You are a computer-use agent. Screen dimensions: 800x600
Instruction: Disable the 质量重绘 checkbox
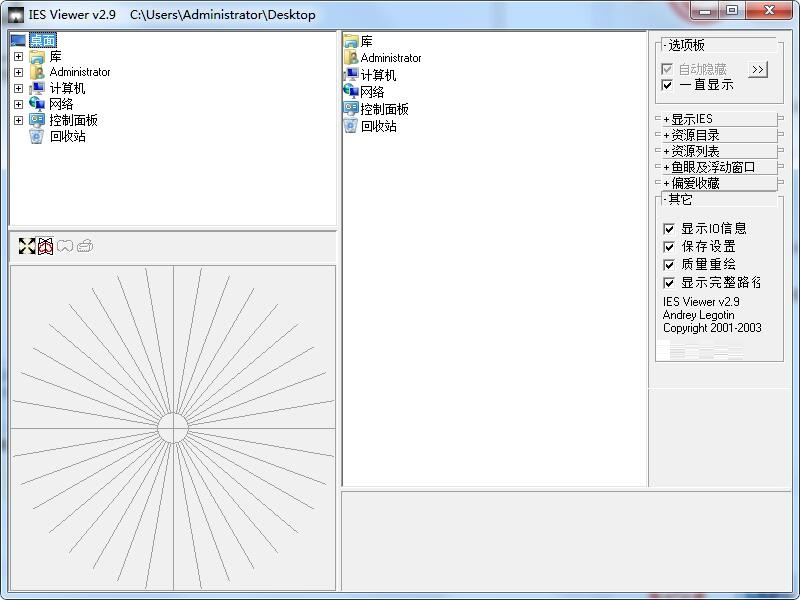point(669,265)
